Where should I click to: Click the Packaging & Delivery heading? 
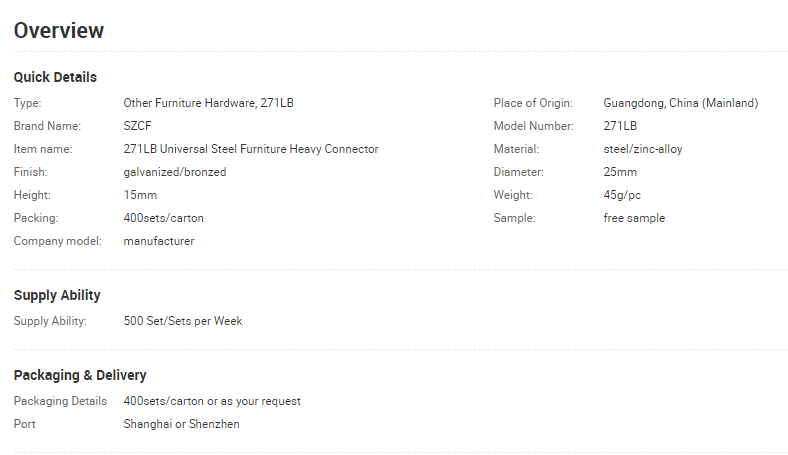click(x=80, y=376)
